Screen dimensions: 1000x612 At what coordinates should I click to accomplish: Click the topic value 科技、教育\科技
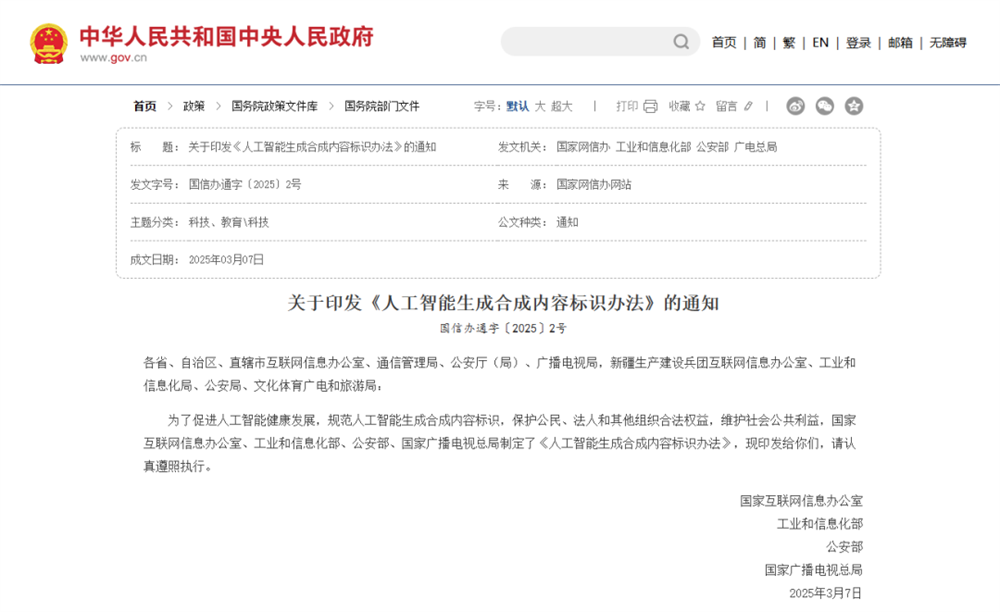(229, 222)
